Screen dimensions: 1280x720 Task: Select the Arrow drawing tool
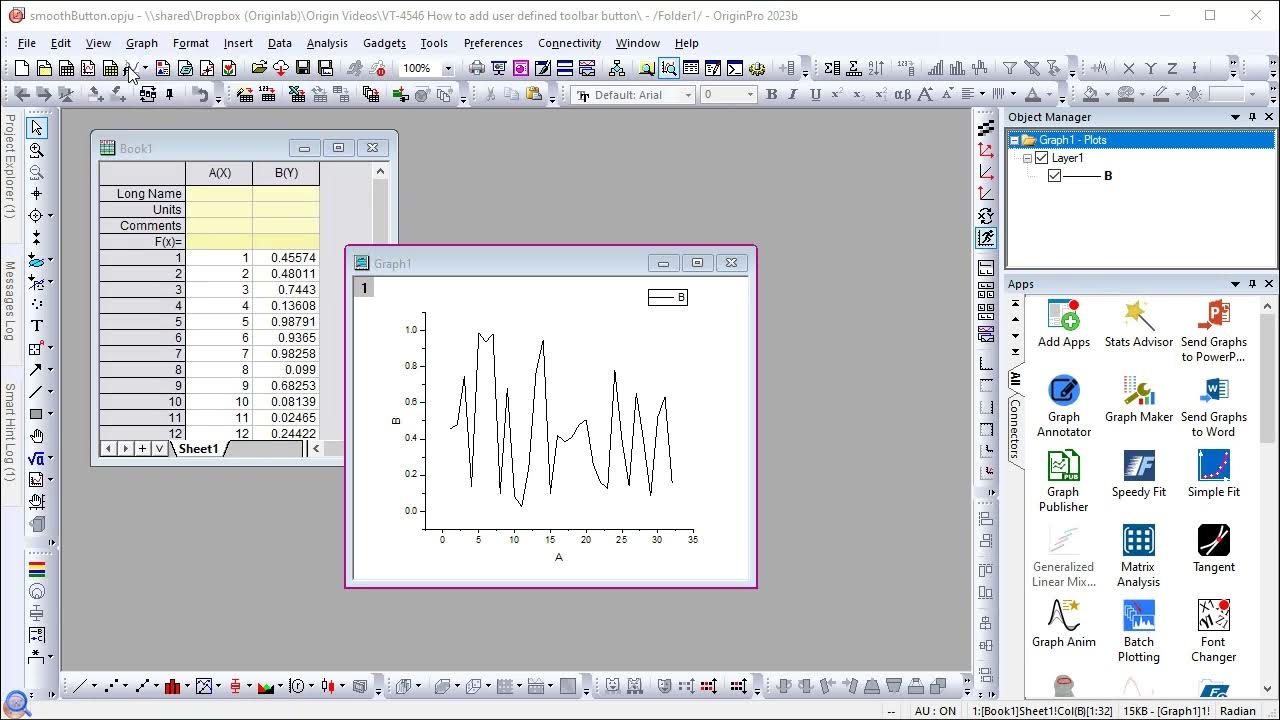[x=37, y=370]
